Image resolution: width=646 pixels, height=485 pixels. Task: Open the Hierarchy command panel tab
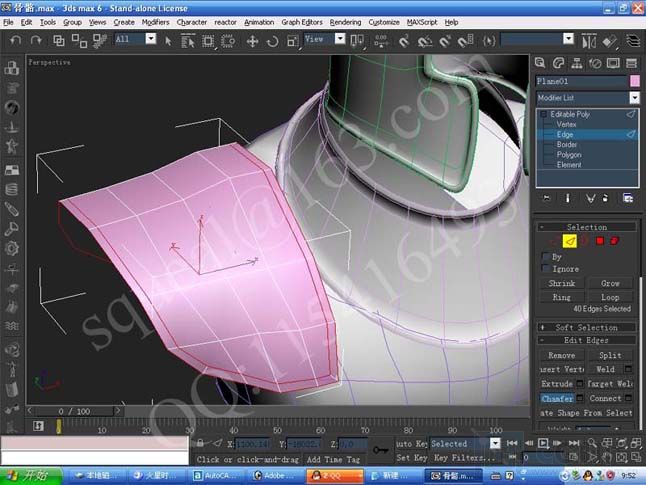pyautogui.click(x=577, y=63)
